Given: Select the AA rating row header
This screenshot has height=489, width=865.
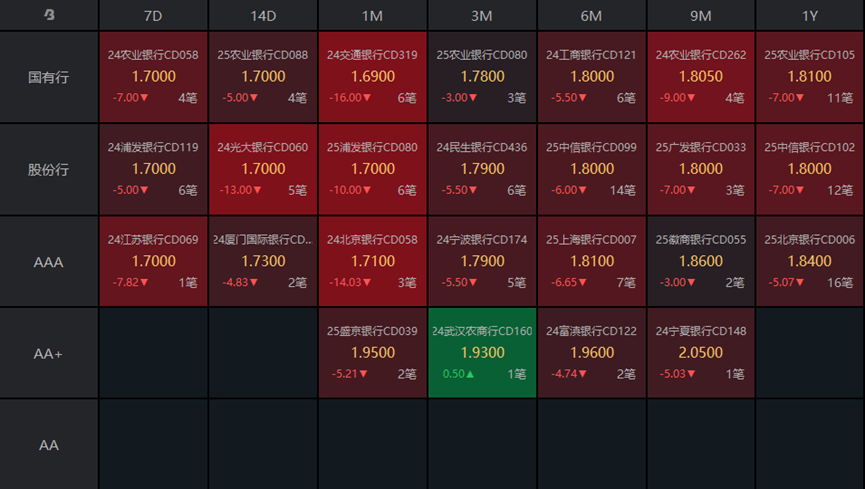Looking at the screenshot, I should coord(49,444).
